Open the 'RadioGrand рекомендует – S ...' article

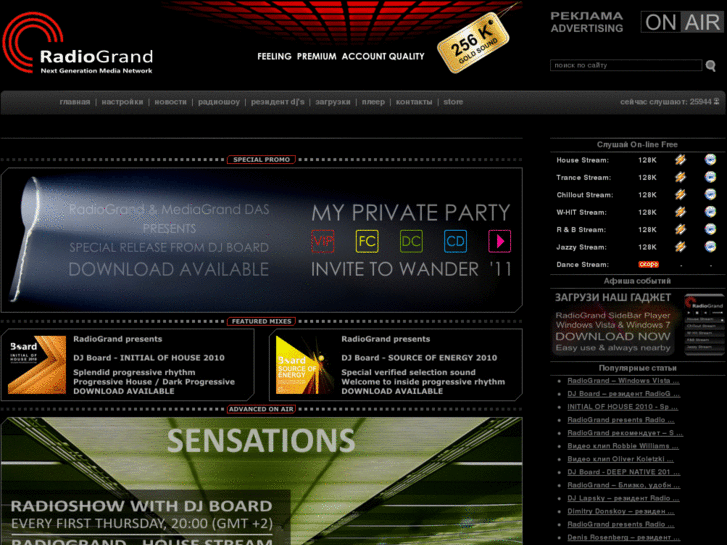(x=625, y=433)
